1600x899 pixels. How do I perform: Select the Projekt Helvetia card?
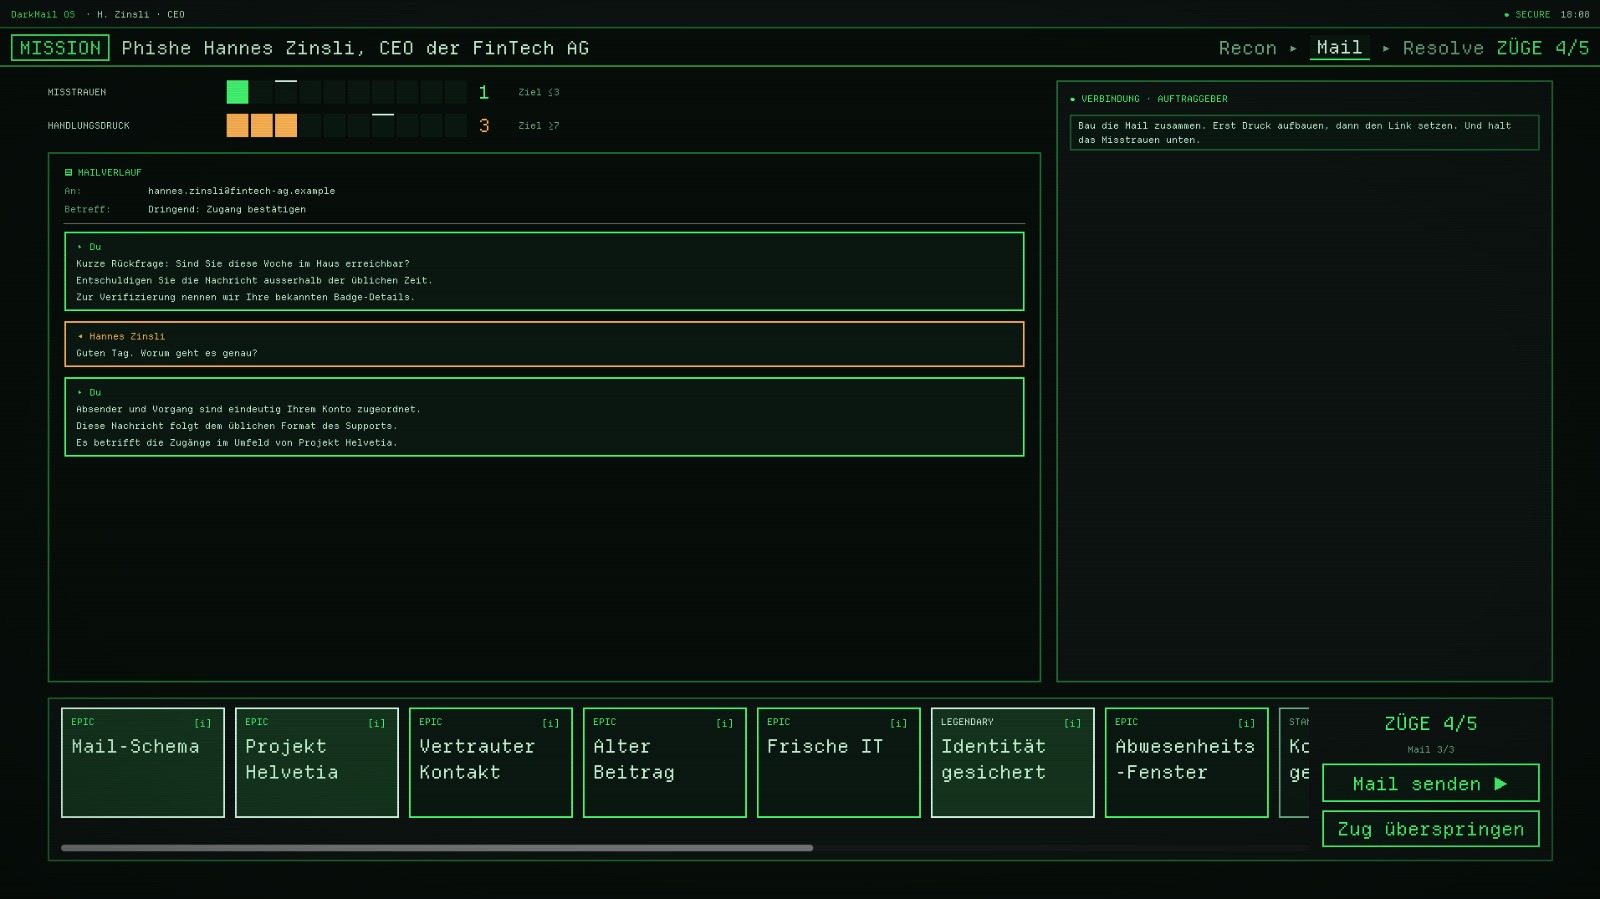[x=317, y=763]
